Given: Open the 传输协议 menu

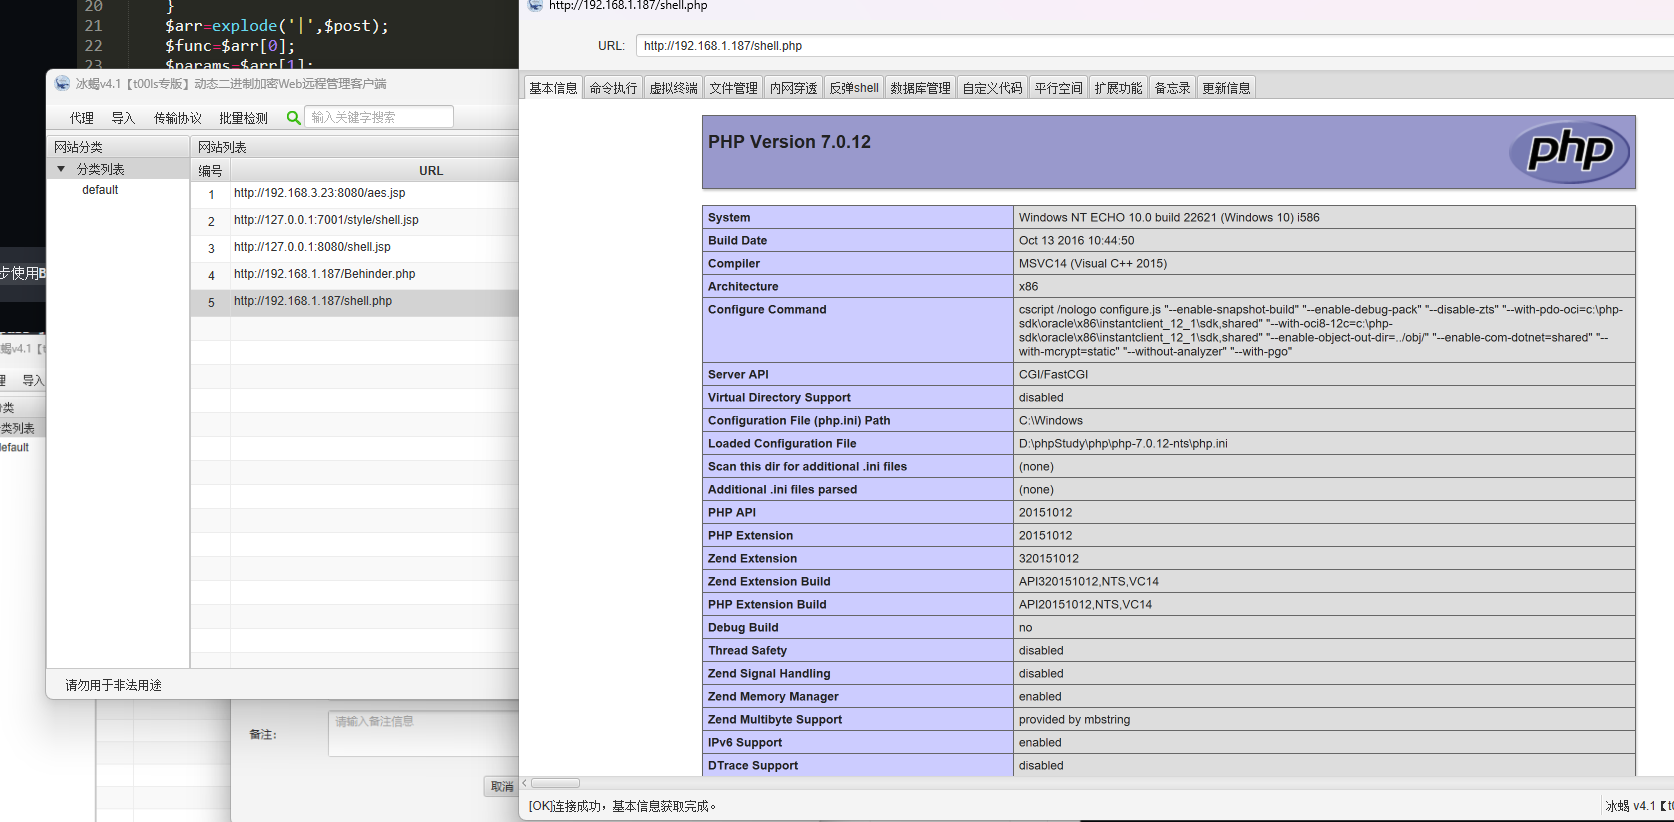Looking at the screenshot, I should pyautogui.click(x=178, y=118).
